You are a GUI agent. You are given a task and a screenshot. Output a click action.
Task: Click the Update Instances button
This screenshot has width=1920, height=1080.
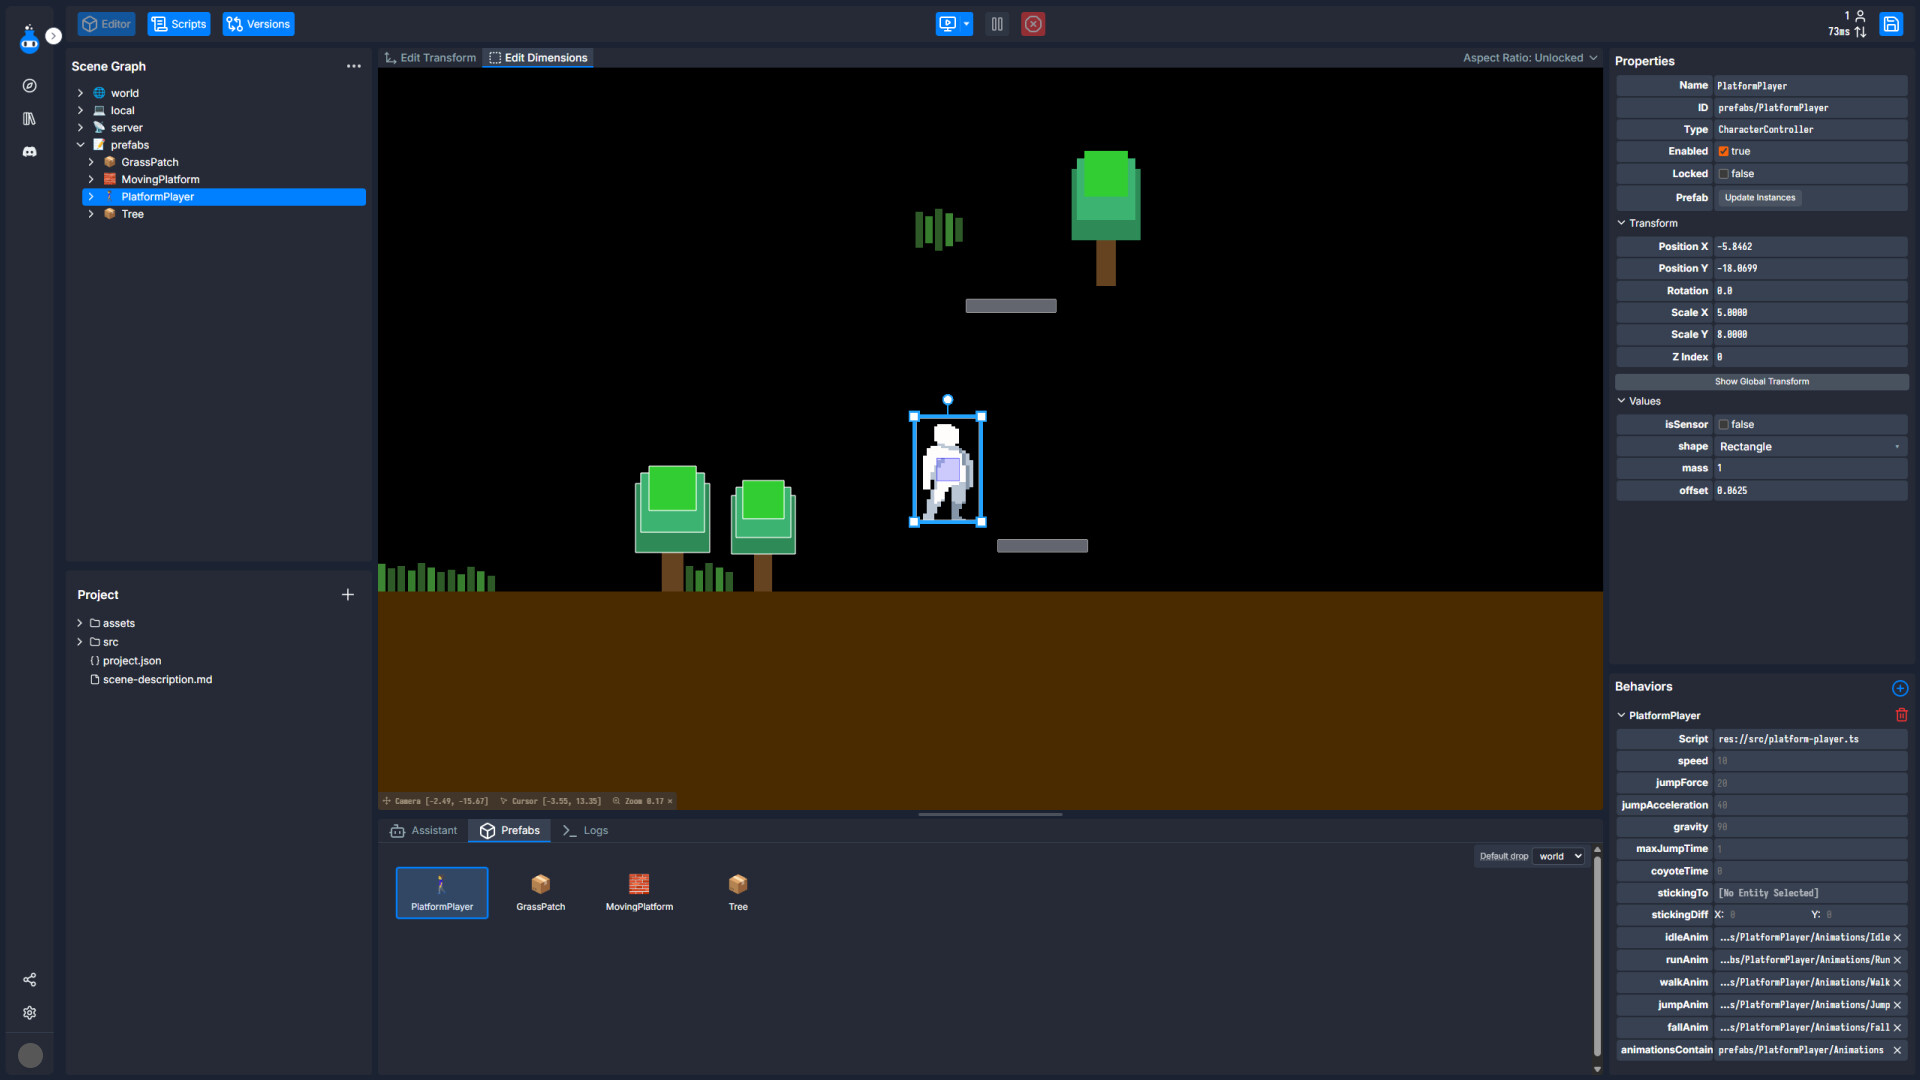pyautogui.click(x=1759, y=197)
